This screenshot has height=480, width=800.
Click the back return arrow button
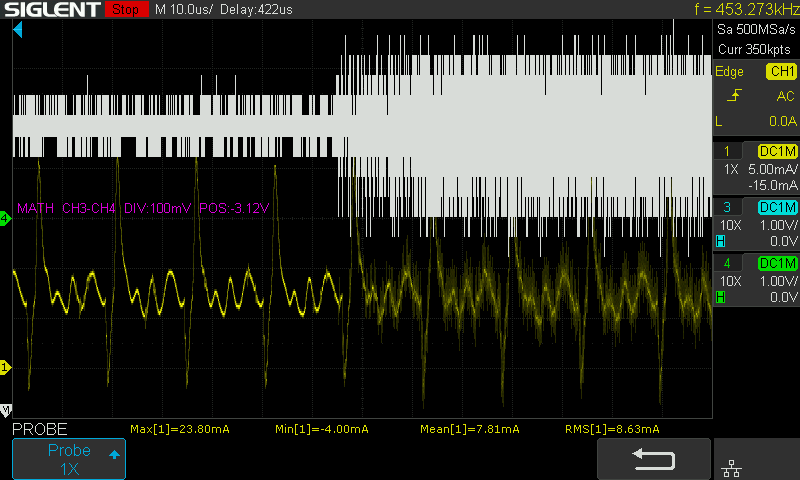tap(654, 459)
